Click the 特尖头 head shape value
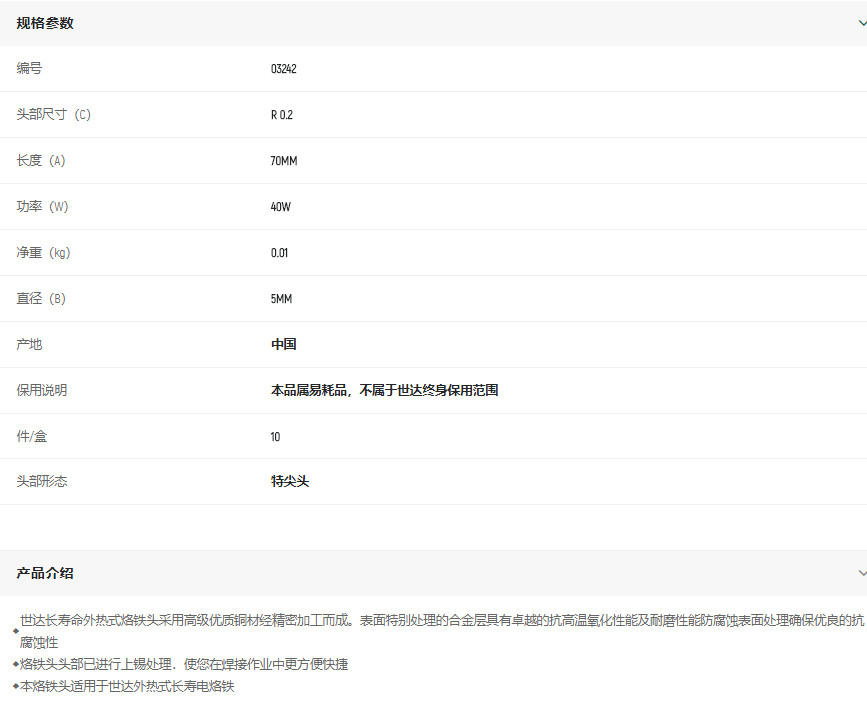Screen dimensions: 867x707 290,481
